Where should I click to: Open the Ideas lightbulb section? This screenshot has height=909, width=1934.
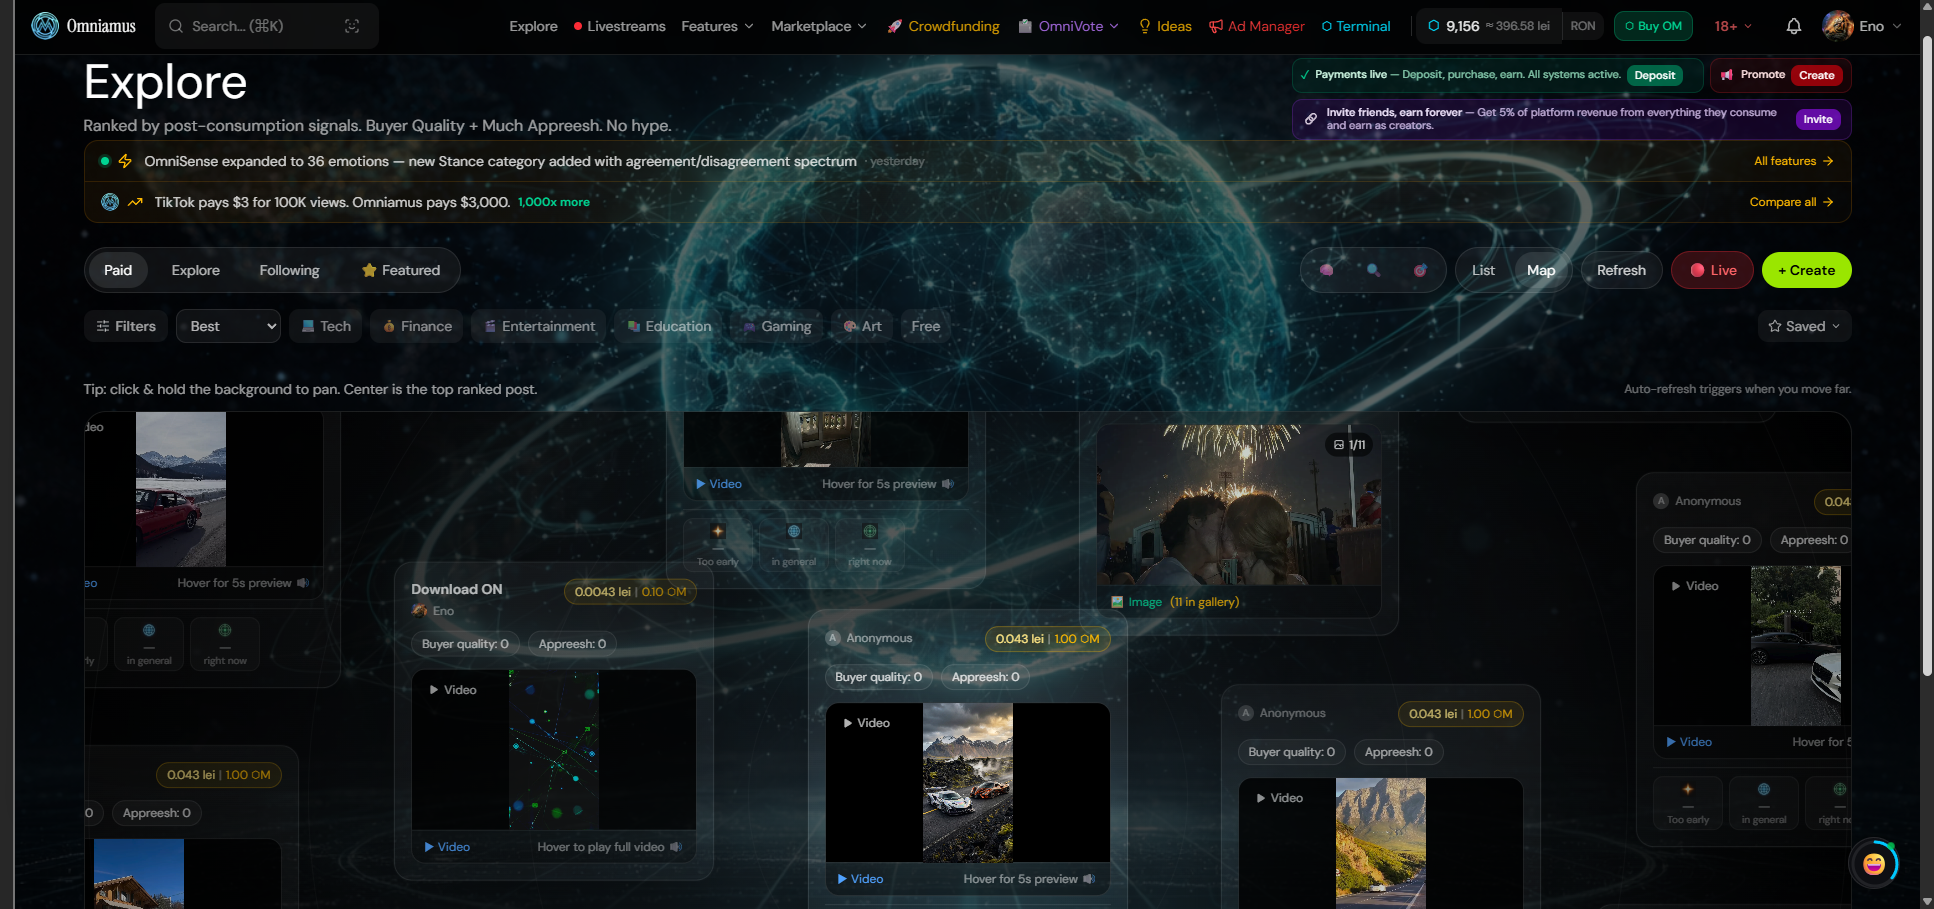[x=1164, y=26]
